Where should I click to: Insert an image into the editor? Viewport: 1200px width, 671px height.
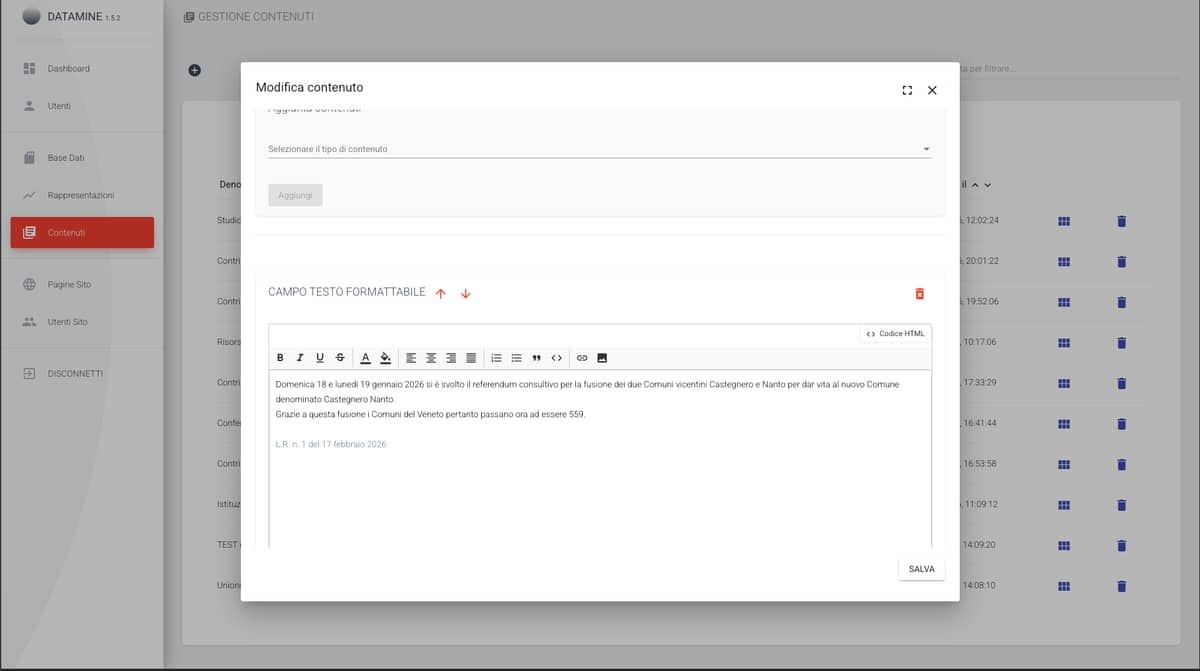pos(602,358)
